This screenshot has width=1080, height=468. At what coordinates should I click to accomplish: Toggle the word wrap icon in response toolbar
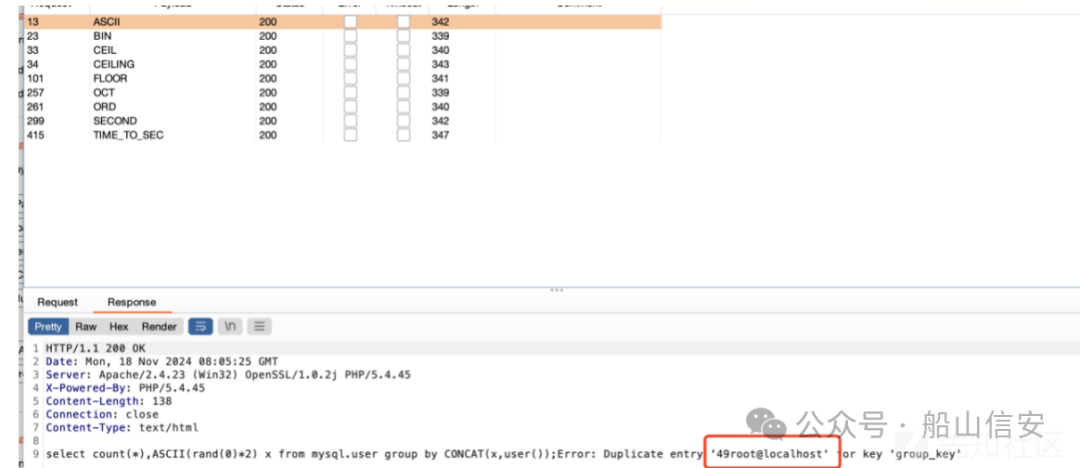tap(200, 327)
